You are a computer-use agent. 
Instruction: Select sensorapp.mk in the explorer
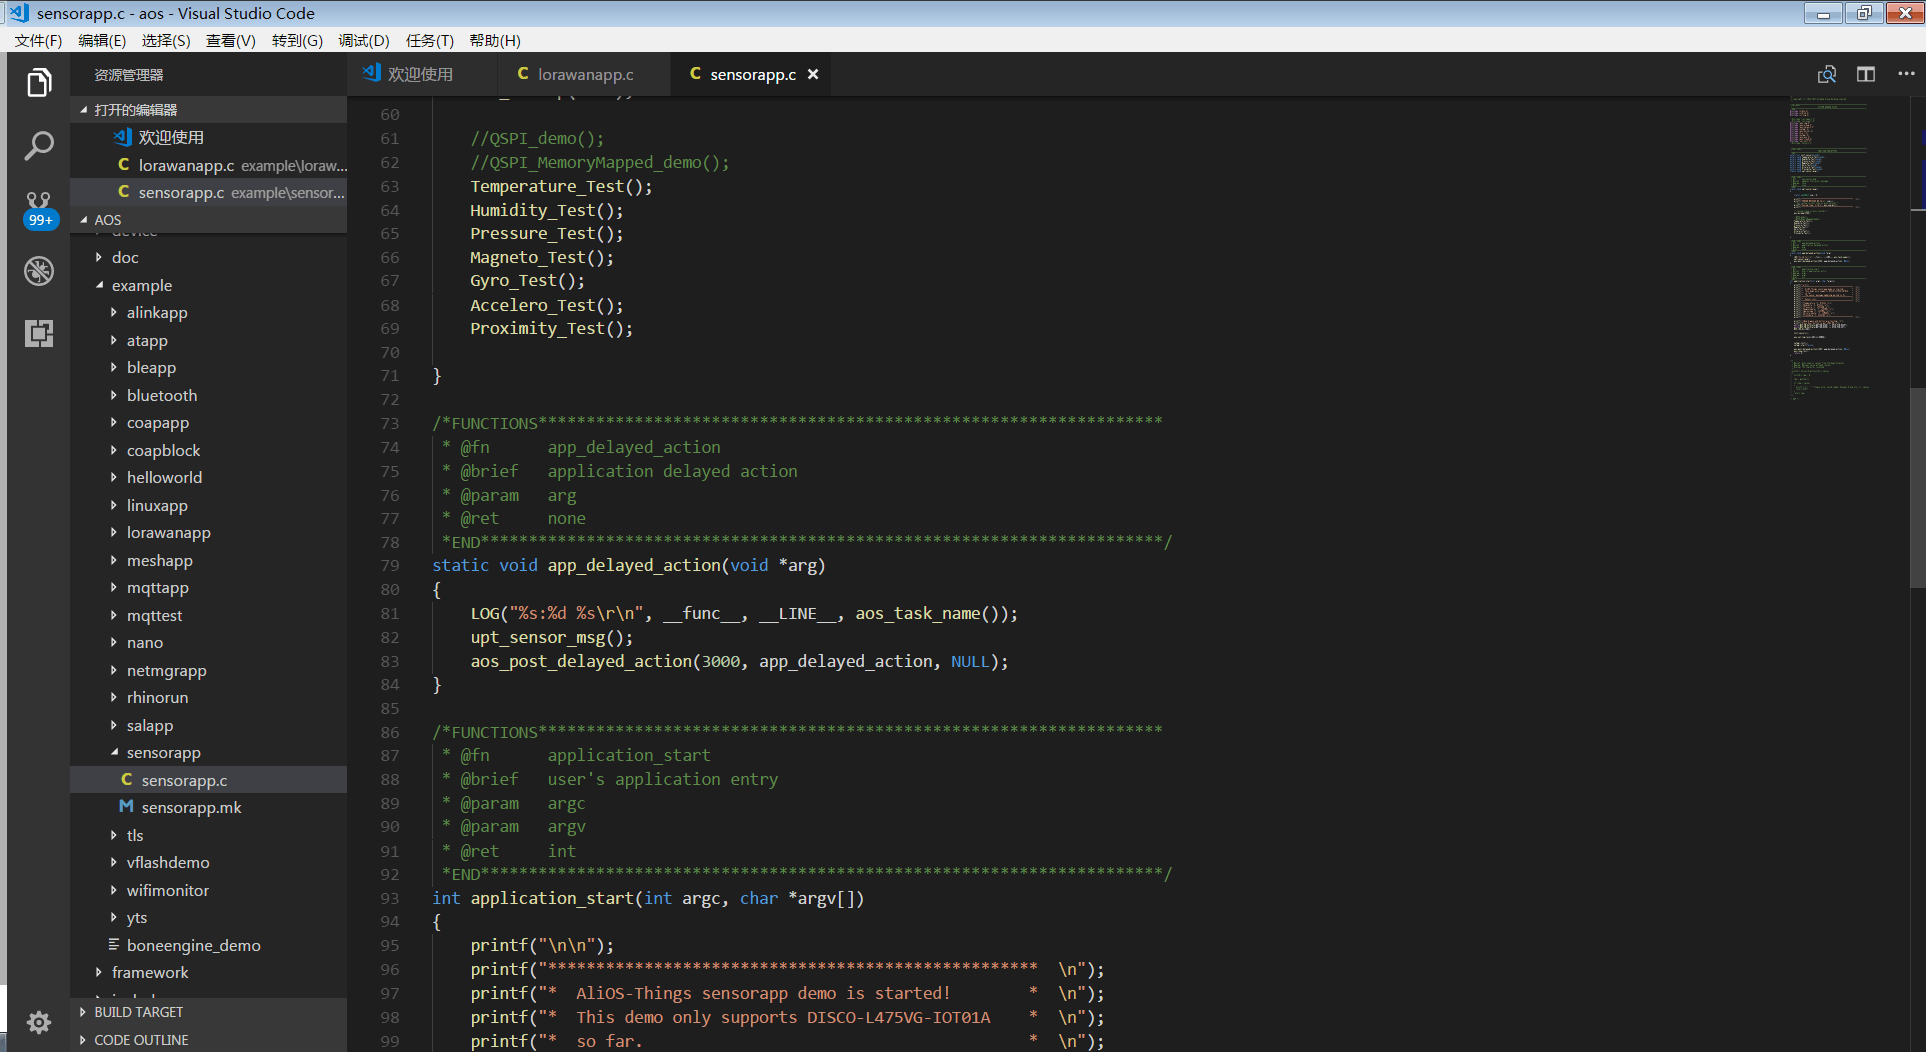click(x=190, y=807)
